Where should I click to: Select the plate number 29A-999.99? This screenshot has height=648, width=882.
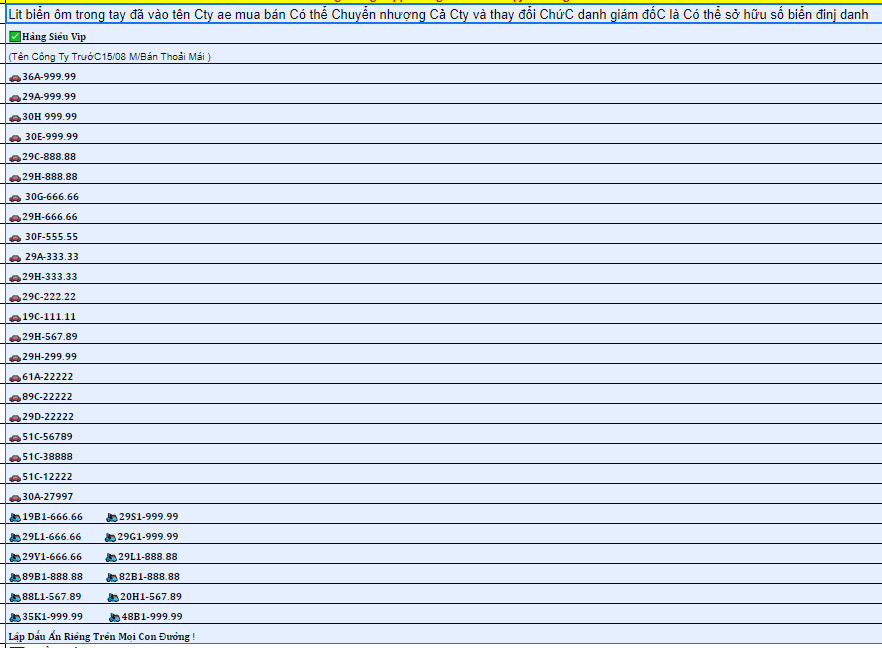pos(49,97)
